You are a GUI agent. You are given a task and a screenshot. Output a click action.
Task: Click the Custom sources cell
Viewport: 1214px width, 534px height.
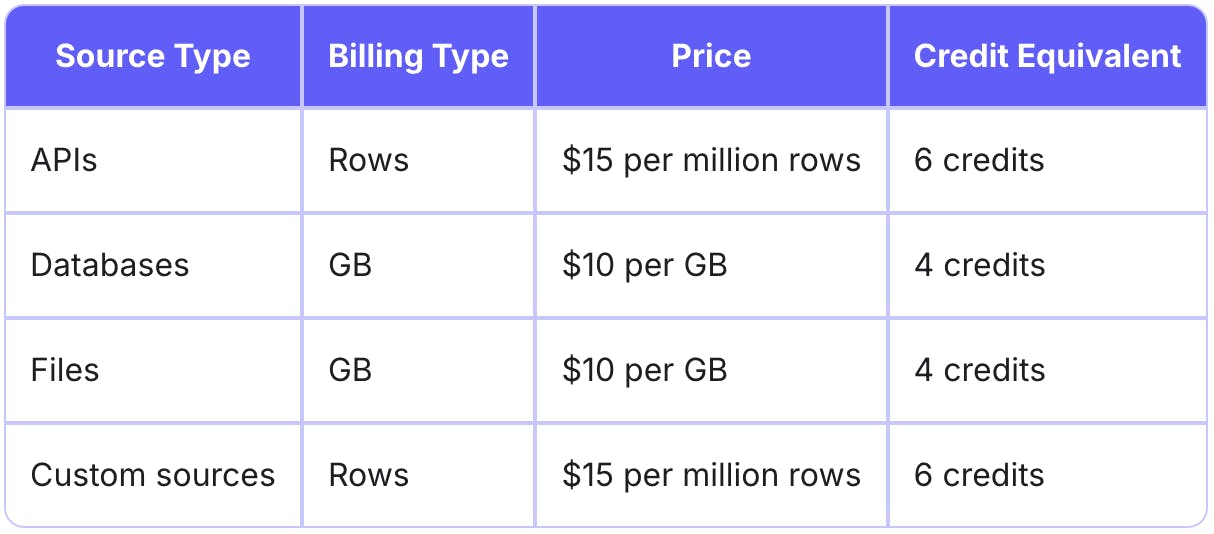point(153,475)
